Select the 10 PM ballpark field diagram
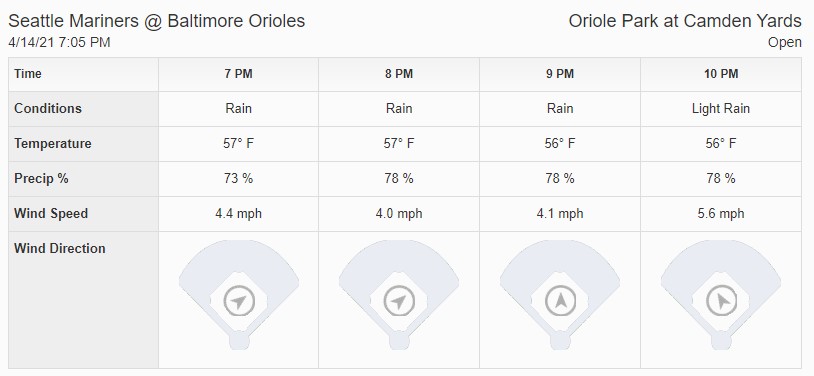This screenshot has height=376, width=814. [x=721, y=294]
